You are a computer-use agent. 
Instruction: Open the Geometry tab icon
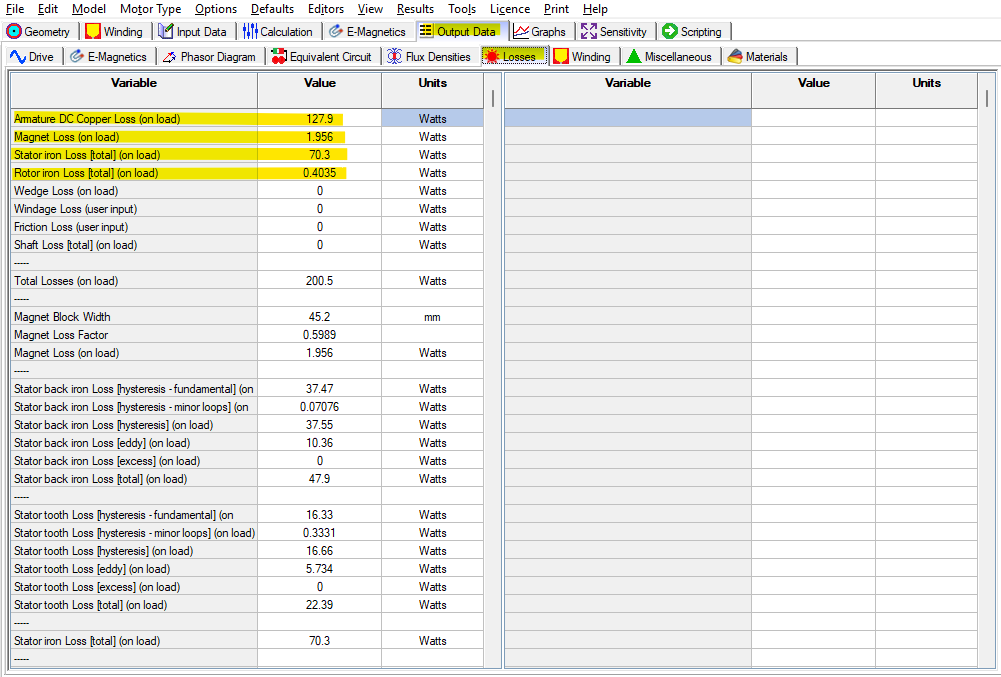[39, 31]
